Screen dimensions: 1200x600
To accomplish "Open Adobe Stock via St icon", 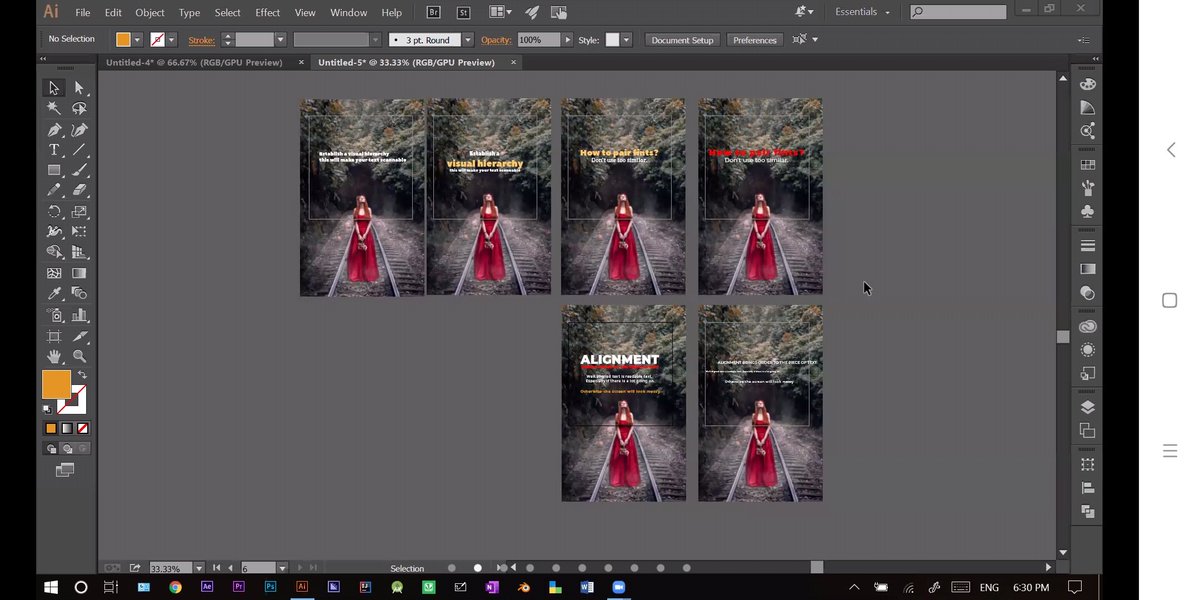I will 463,12.
